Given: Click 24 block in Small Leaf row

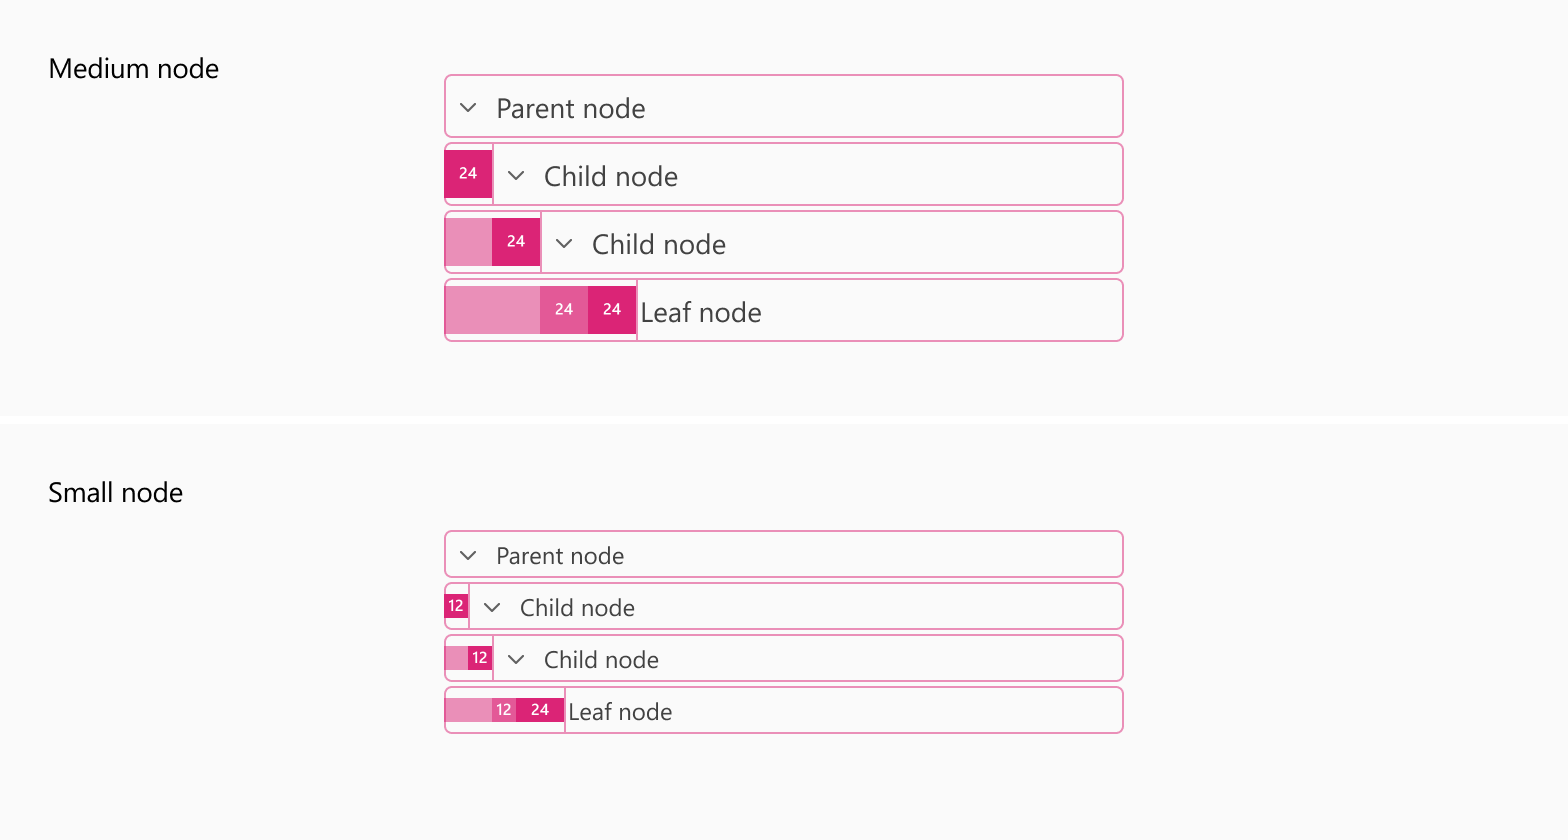Looking at the screenshot, I should tap(540, 710).
